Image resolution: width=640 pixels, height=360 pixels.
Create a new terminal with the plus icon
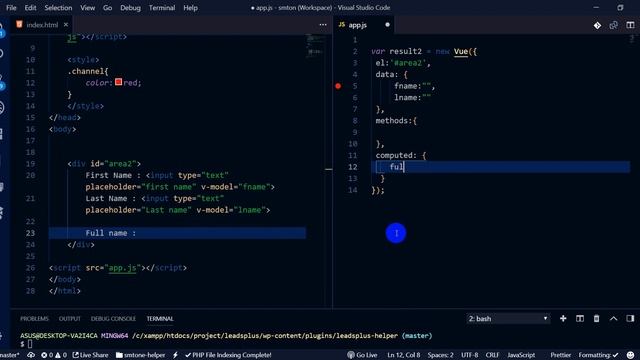[x=563, y=318]
